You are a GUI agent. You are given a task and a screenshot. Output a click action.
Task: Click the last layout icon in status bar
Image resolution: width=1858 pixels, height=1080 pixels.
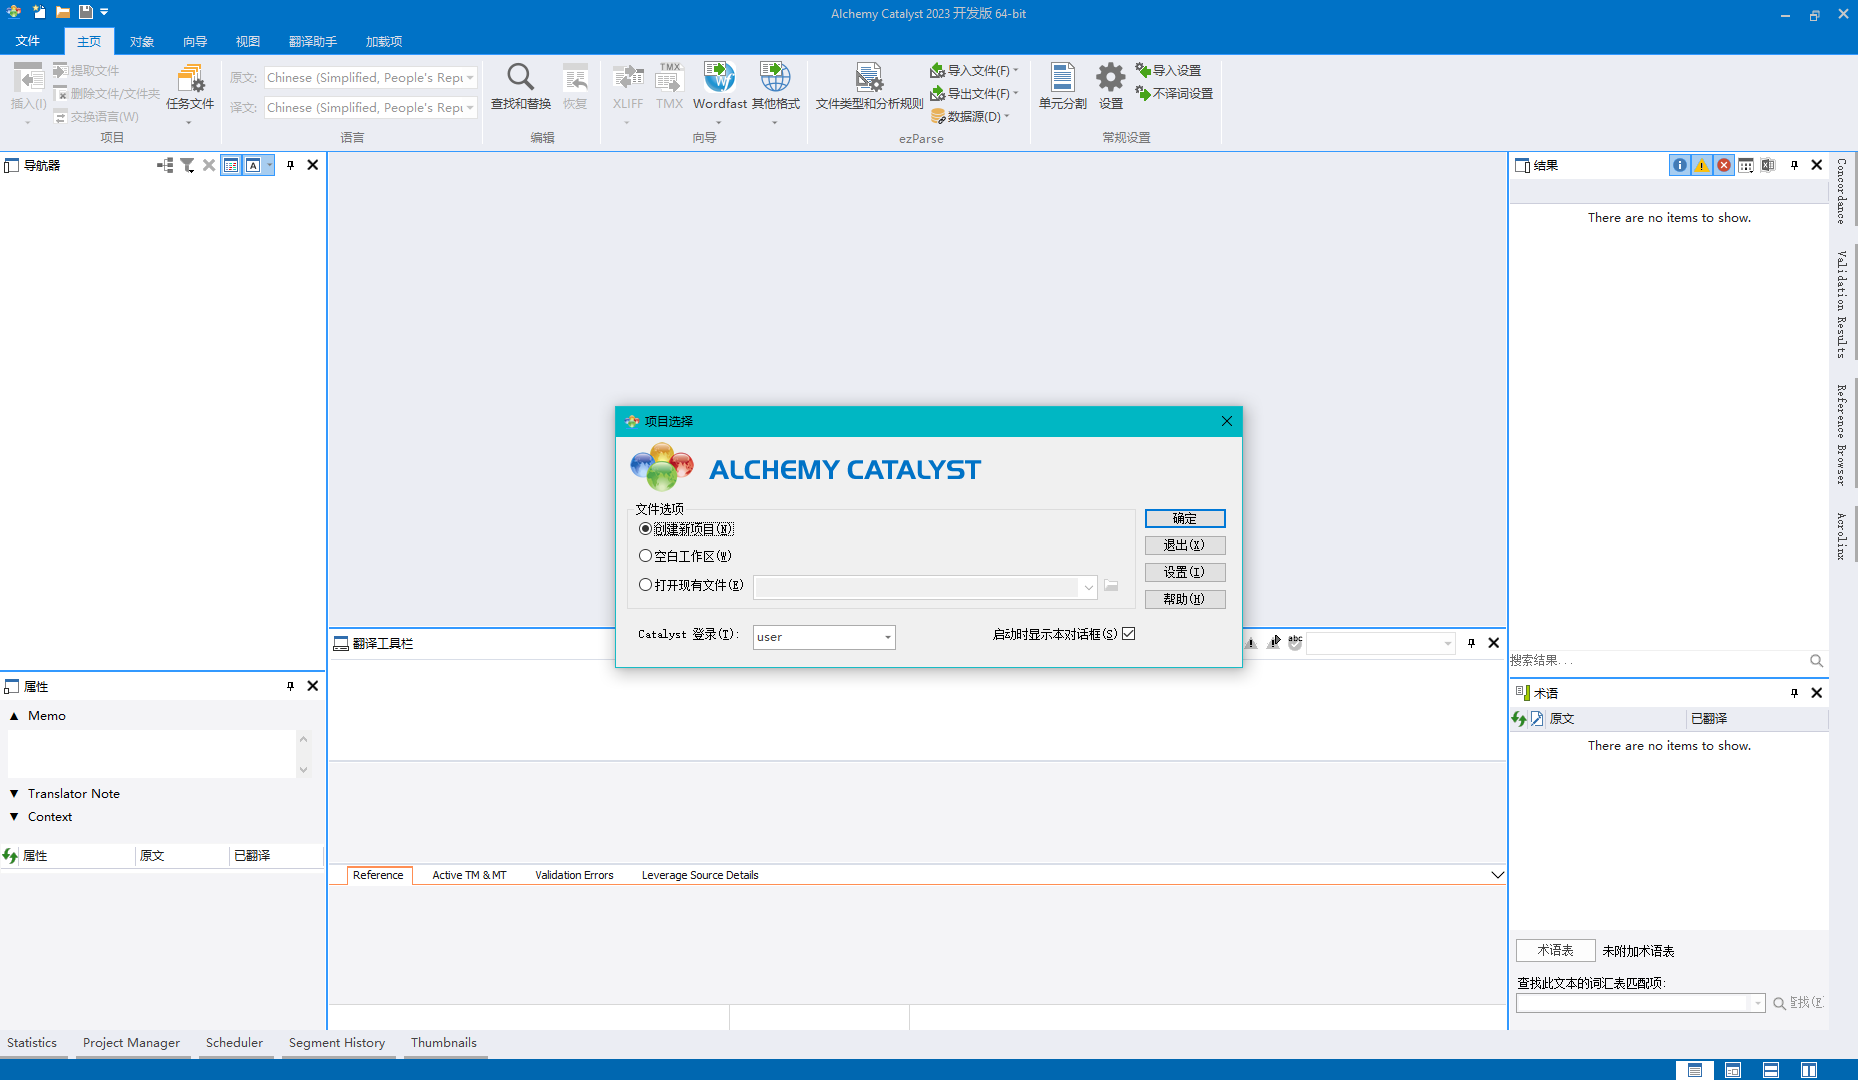pos(1809,1070)
